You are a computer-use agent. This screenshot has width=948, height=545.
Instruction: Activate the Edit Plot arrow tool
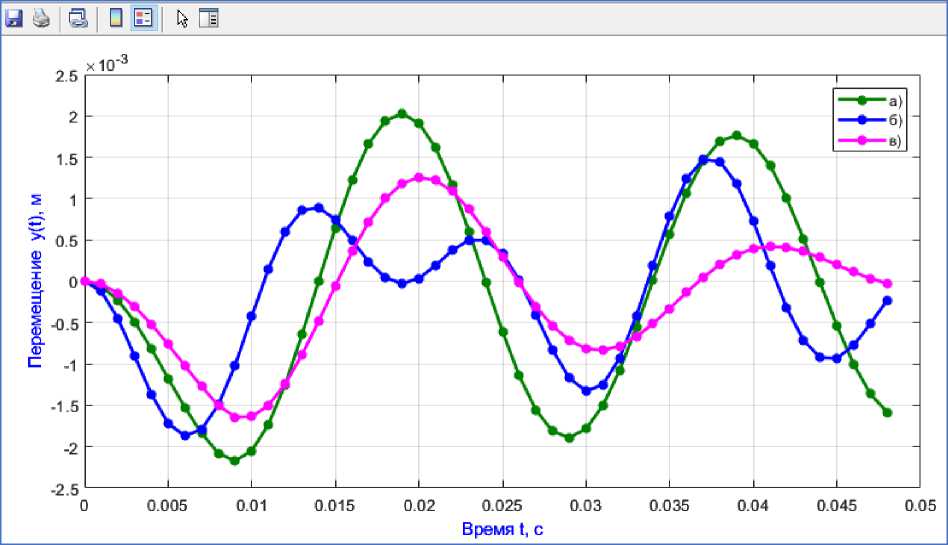click(182, 19)
